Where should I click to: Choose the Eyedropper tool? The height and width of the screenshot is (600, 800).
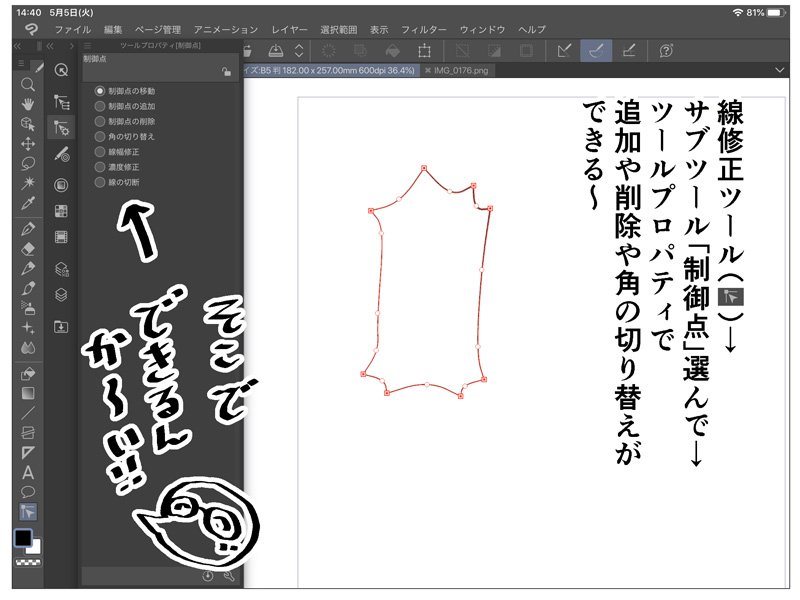pyautogui.click(x=28, y=203)
